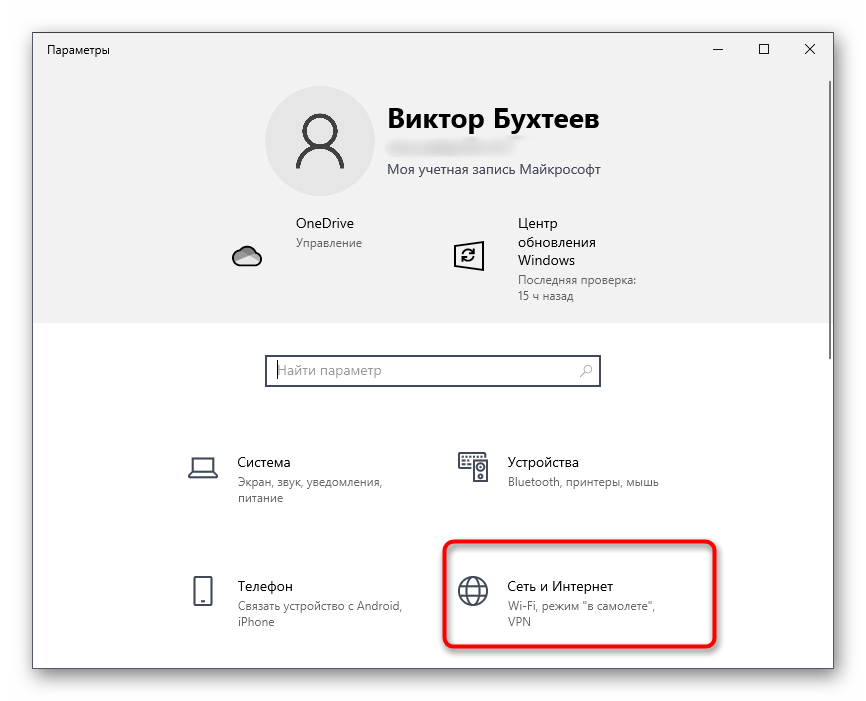Click the Устройства keyboard and speaker icon
The height and width of the screenshot is (701, 866).
pos(473,467)
